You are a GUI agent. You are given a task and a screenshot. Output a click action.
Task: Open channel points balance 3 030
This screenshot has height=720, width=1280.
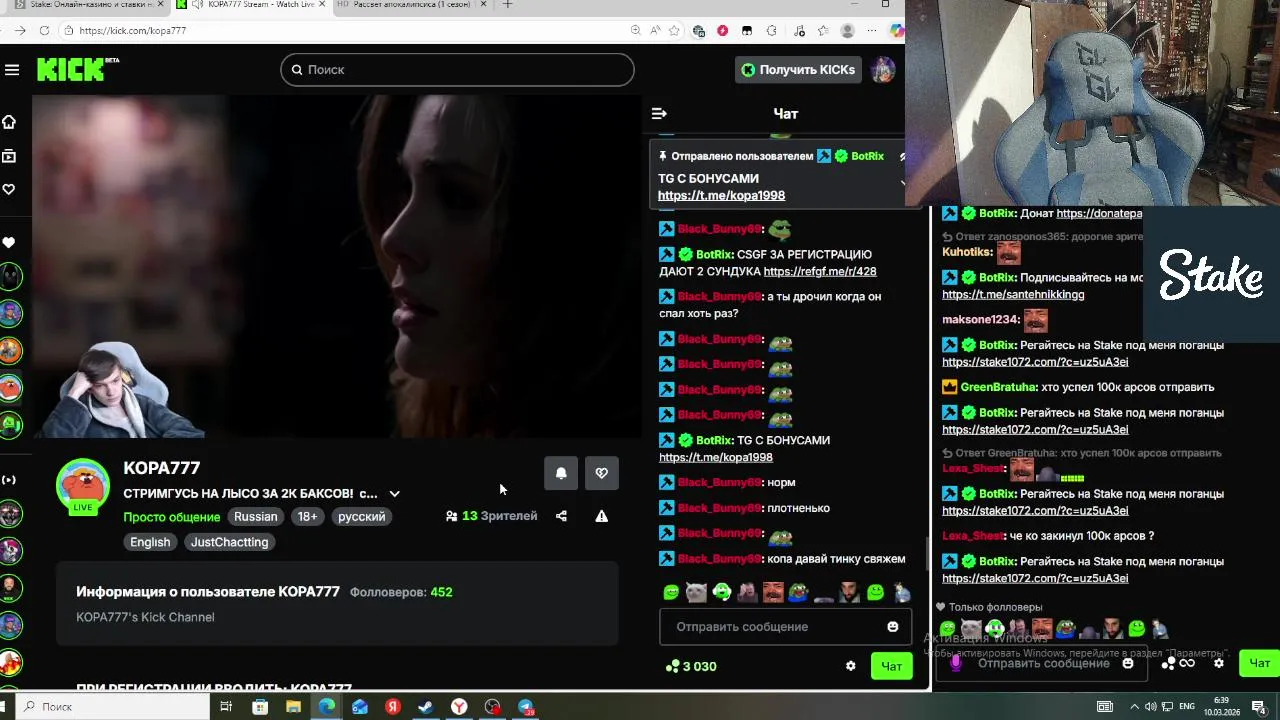pos(691,667)
